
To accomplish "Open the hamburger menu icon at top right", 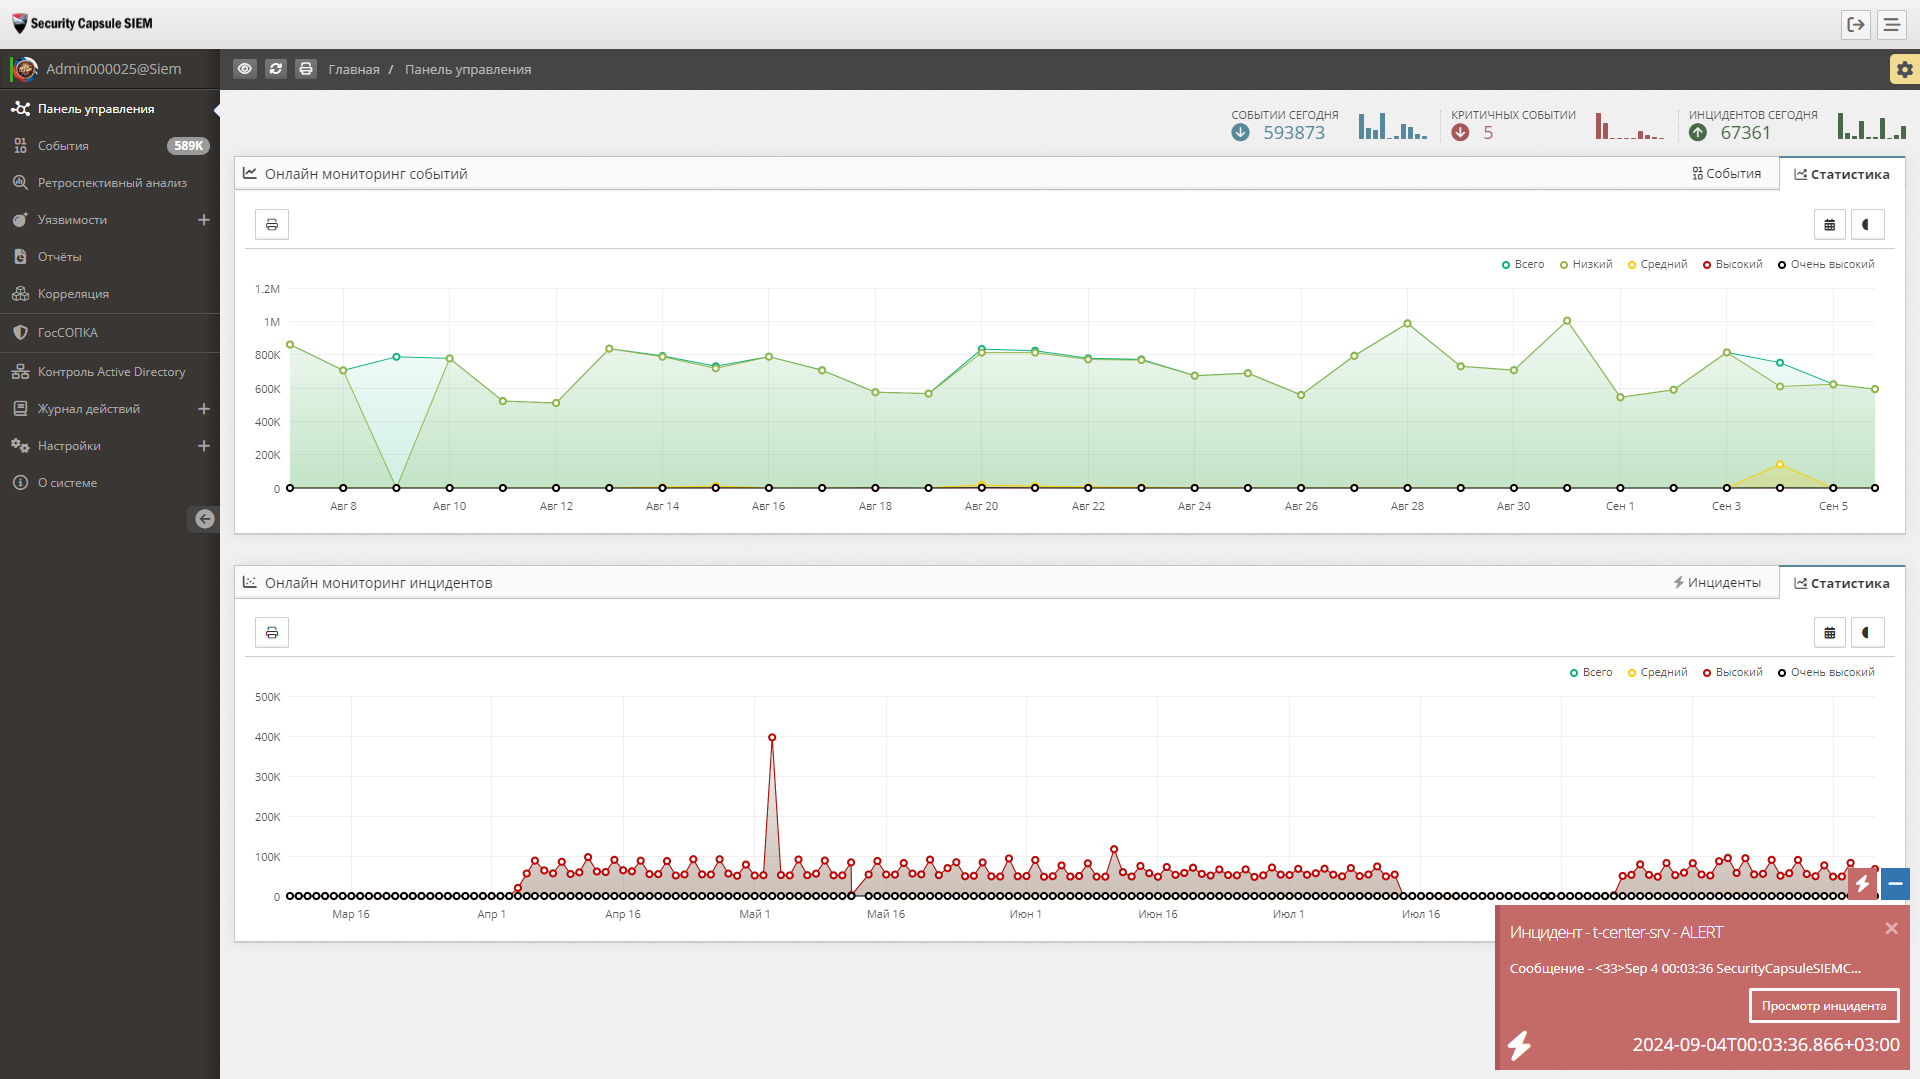I will click(1891, 25).
